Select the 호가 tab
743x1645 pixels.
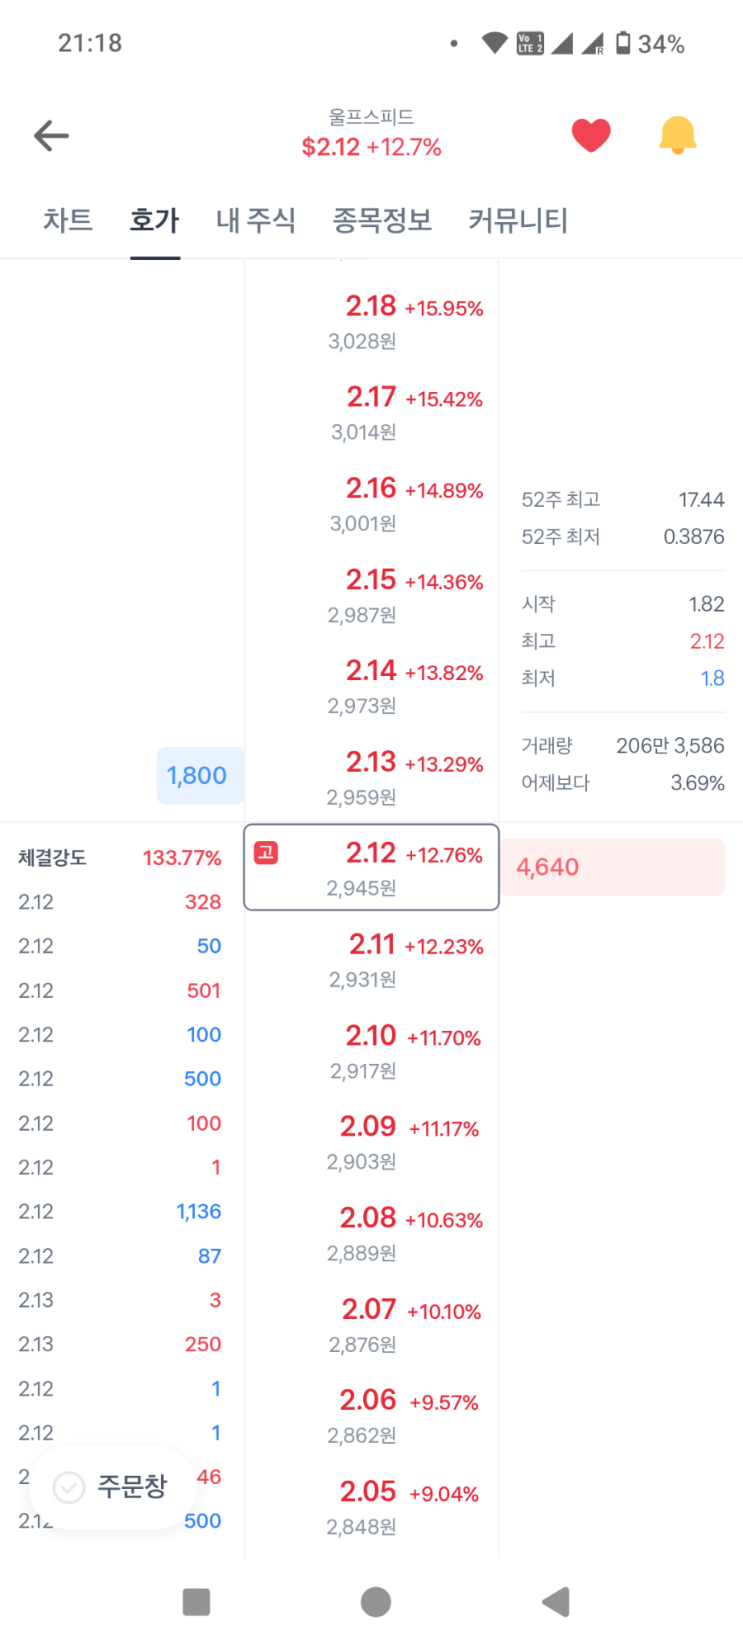(x=155, y=220)
